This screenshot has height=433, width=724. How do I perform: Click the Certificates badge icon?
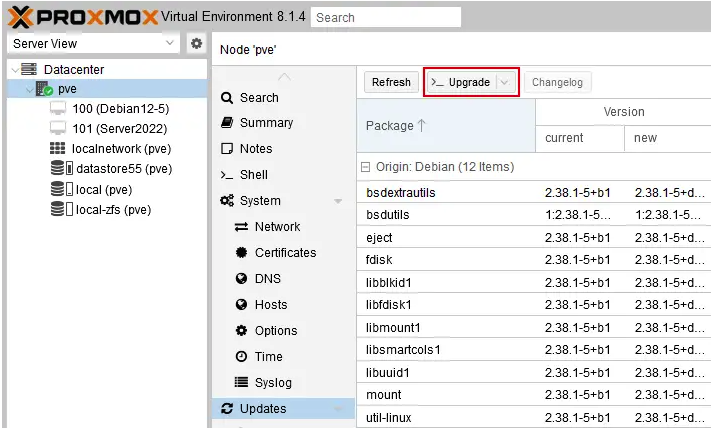pyautogui.click(x=241, y=253)
